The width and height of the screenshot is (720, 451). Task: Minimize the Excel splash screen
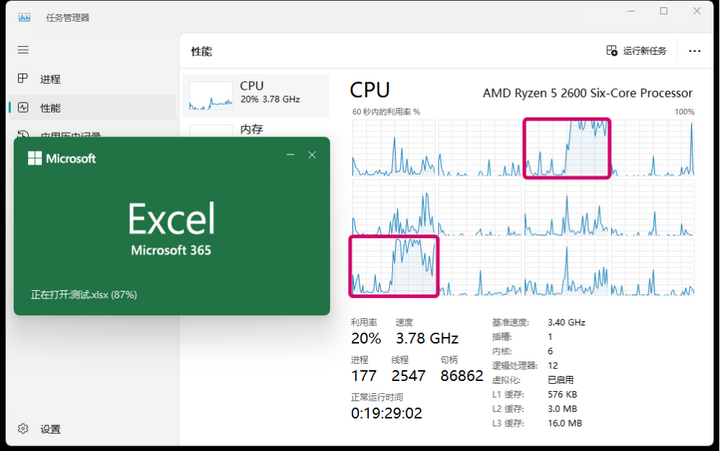click(x=291, y=155)
